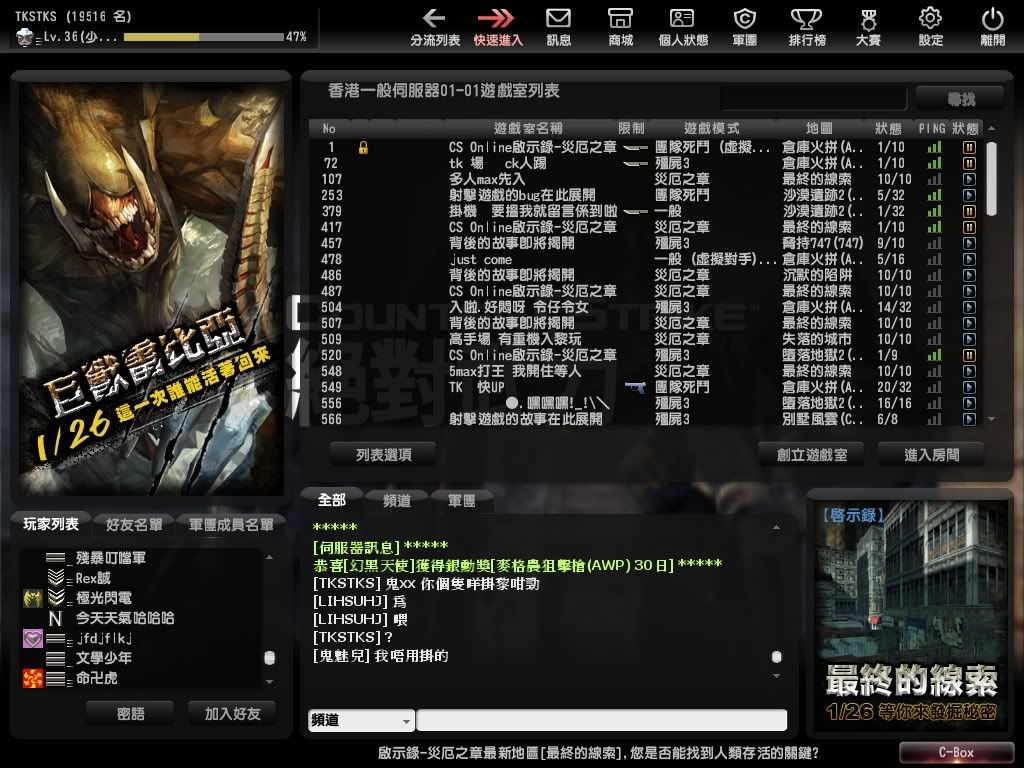This screenshot has width=1024, height=768.
Task: Click the 加入好友 add friend button
Action: 232,713
